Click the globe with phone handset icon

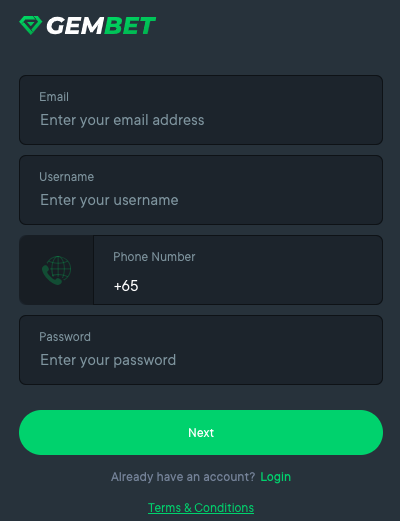pos(56,270)
